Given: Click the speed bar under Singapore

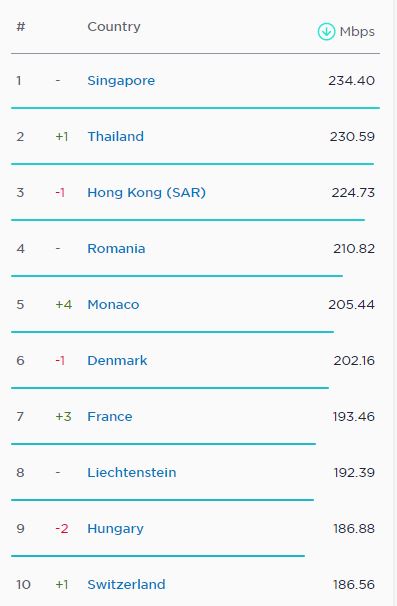Looking at the screenshot, I should (x=195, y=108).
